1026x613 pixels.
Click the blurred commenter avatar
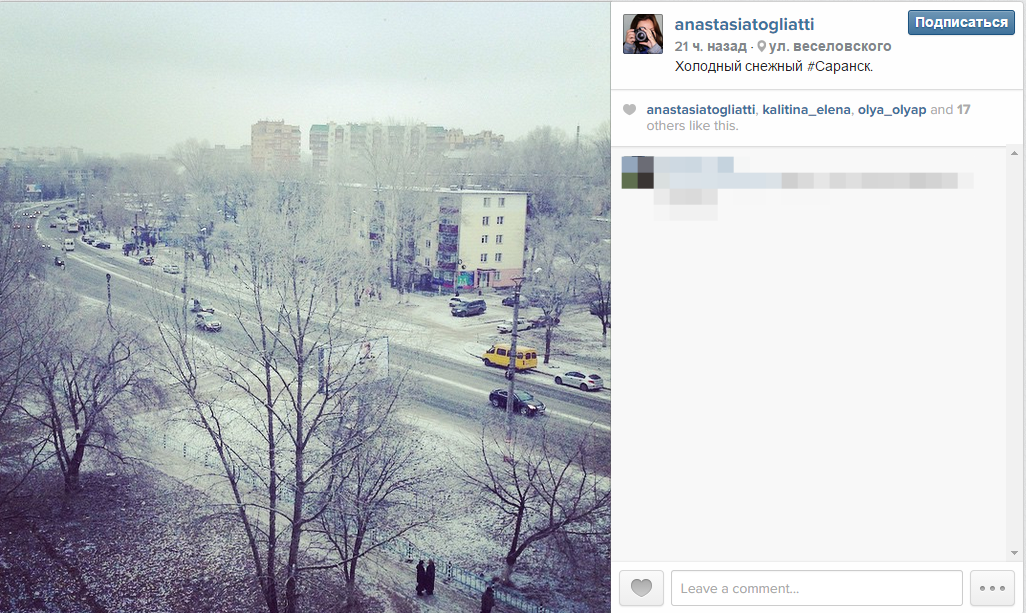pos(637,173)
